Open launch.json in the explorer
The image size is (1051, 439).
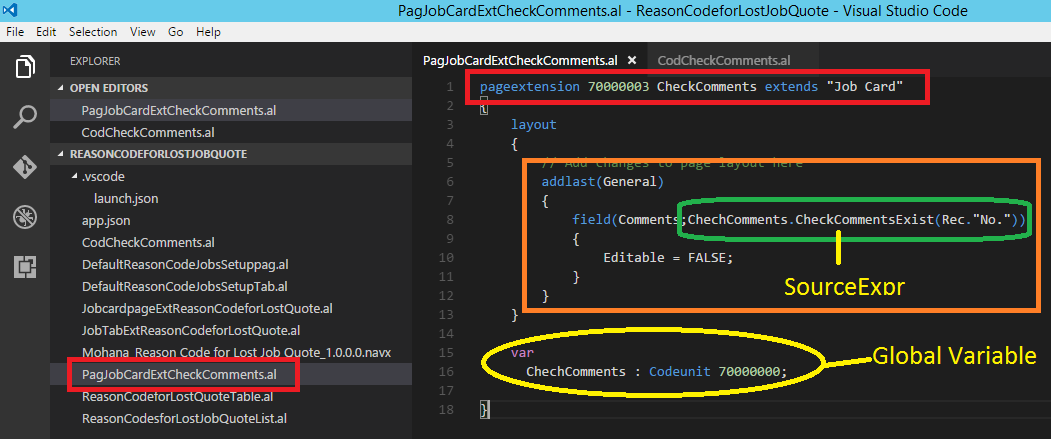tap(126, 198)
